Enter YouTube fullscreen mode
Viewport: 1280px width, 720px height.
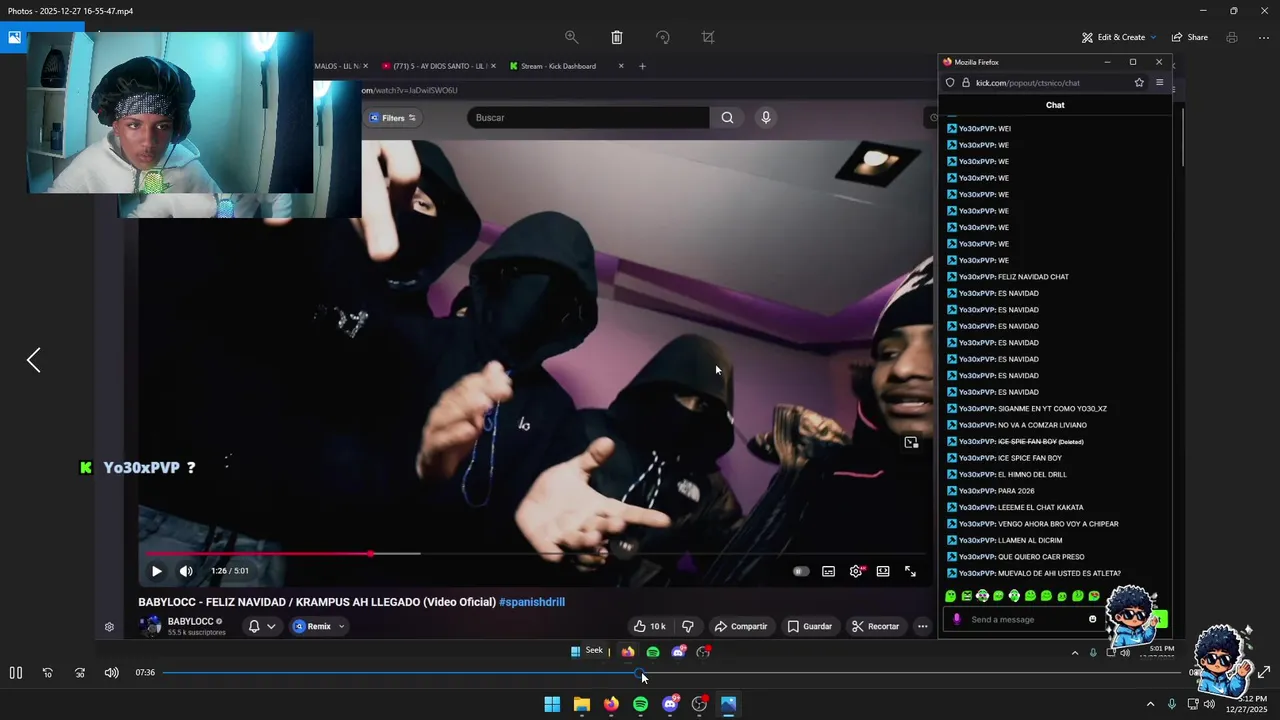coord(910,571)
